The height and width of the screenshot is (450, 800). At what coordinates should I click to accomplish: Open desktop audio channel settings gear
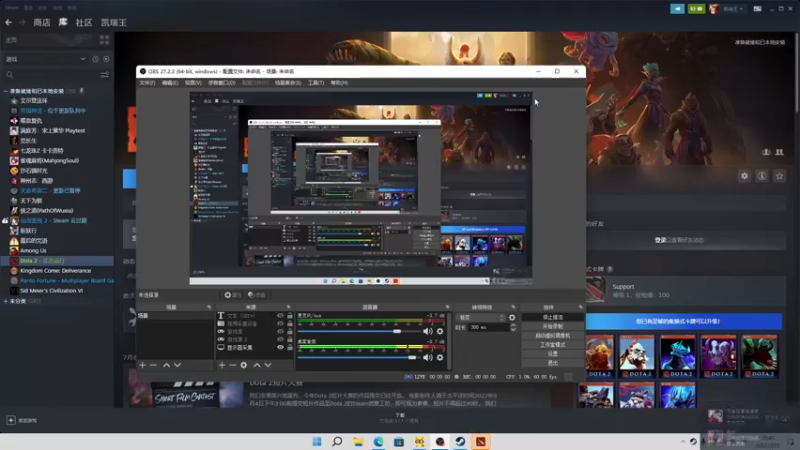click(x=440, y=357)
